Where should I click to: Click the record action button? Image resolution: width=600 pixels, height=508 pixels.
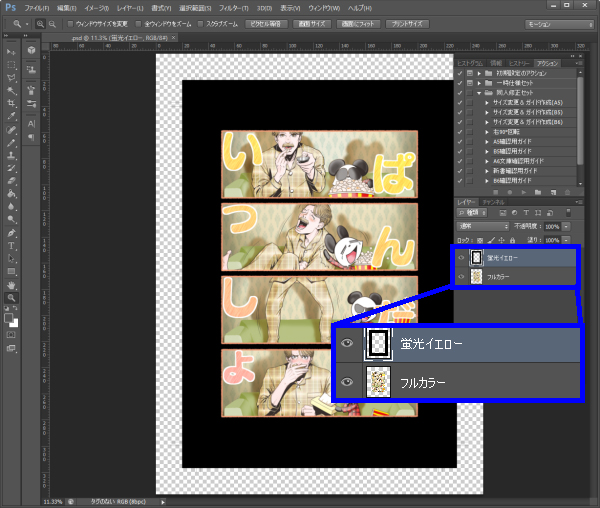(510, 192)
